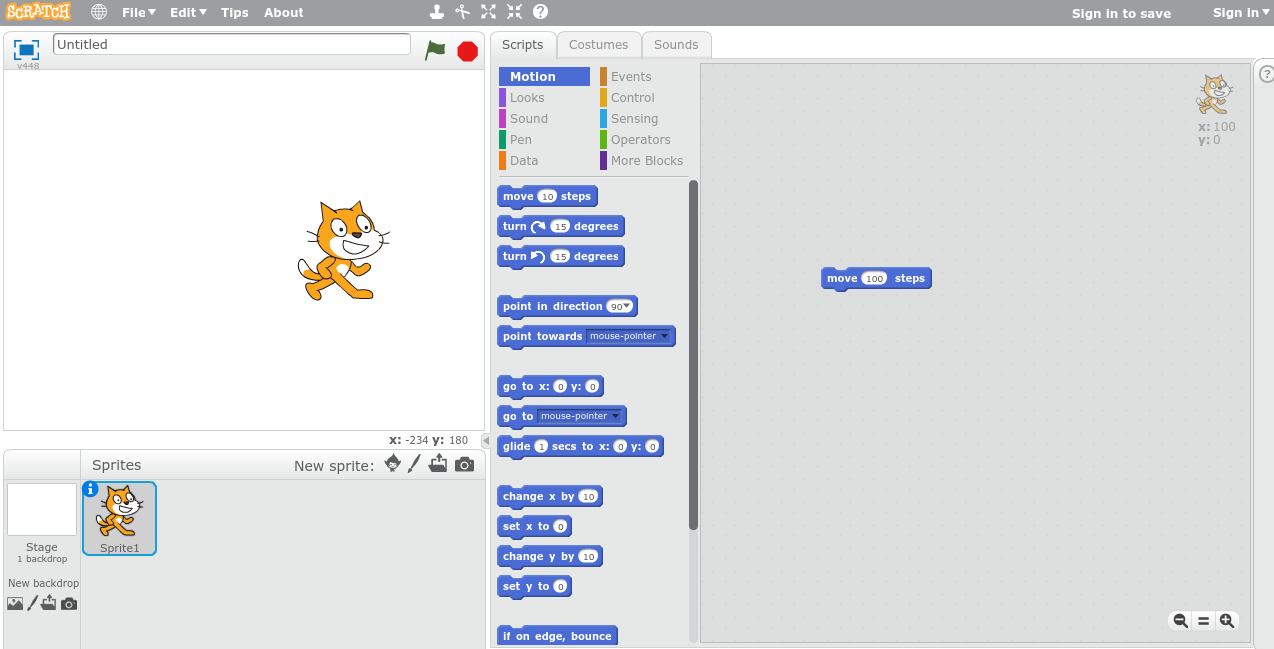This screenshot has width=1274, height=649.
Task: Open the File menu
Action: pyautogui.click(x=138, y=13)
